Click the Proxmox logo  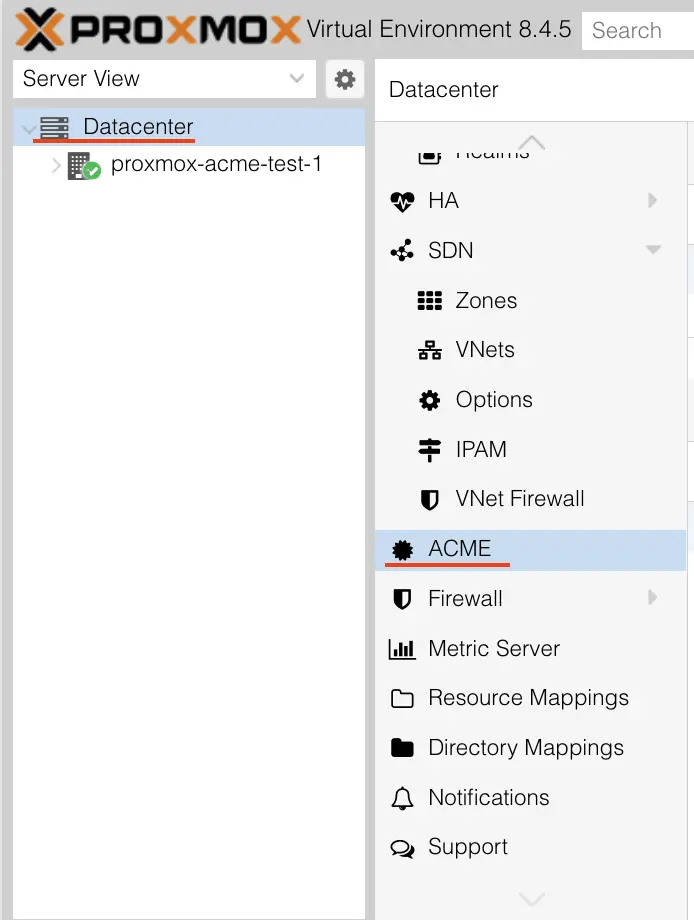click(158, 29)
